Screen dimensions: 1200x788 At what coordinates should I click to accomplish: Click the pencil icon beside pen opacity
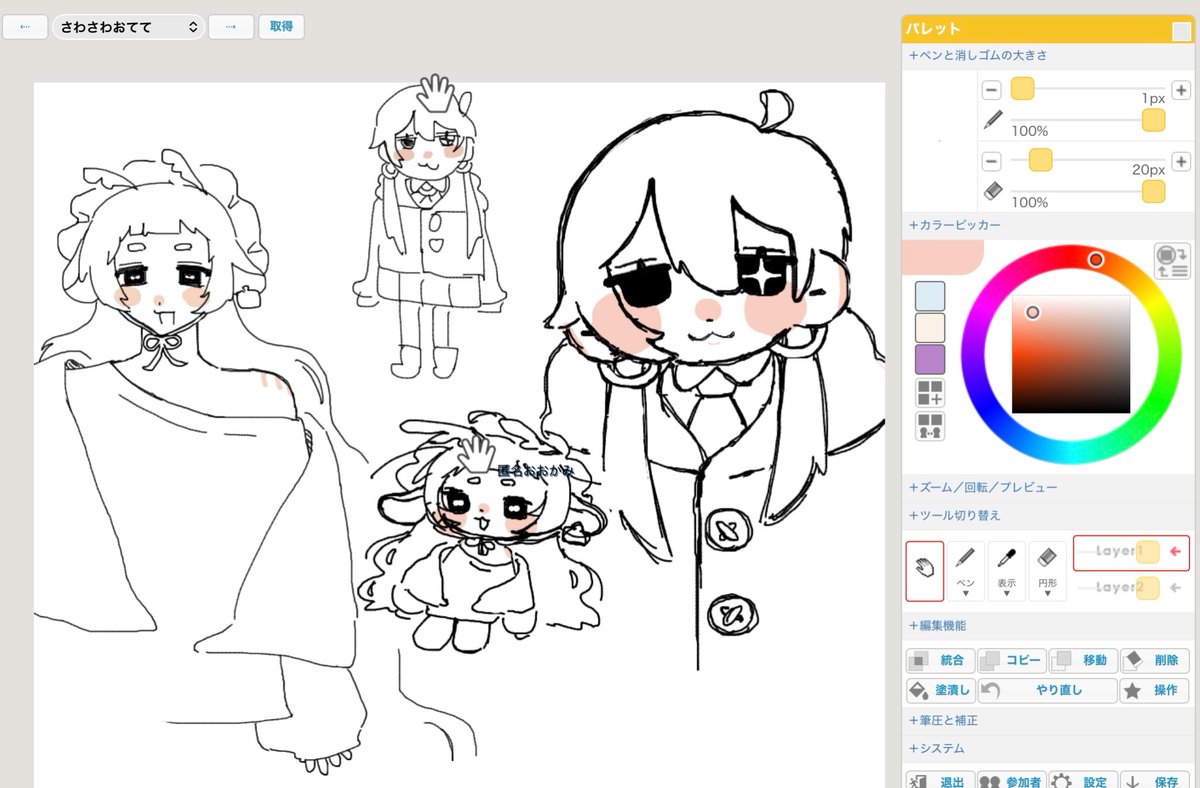992,120
